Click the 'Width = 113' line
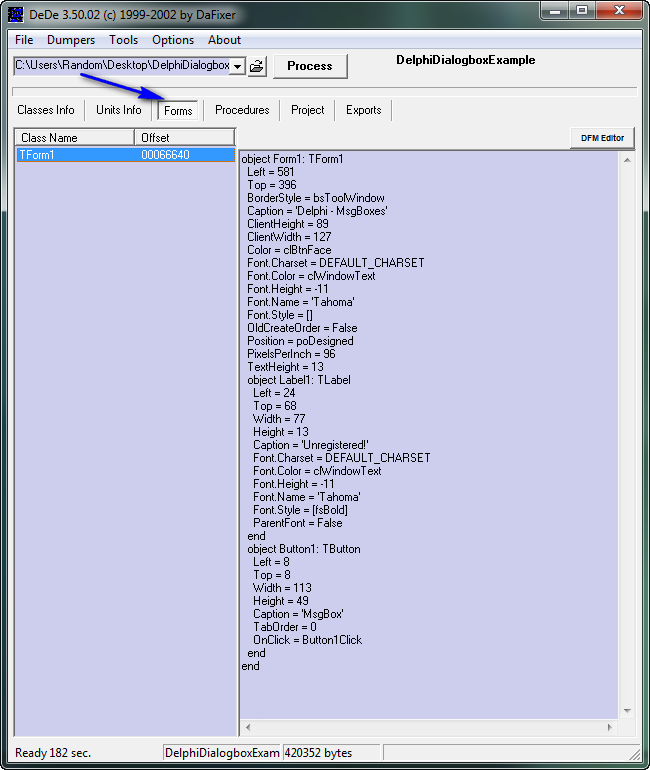650x770 pixels. [282, 588]
